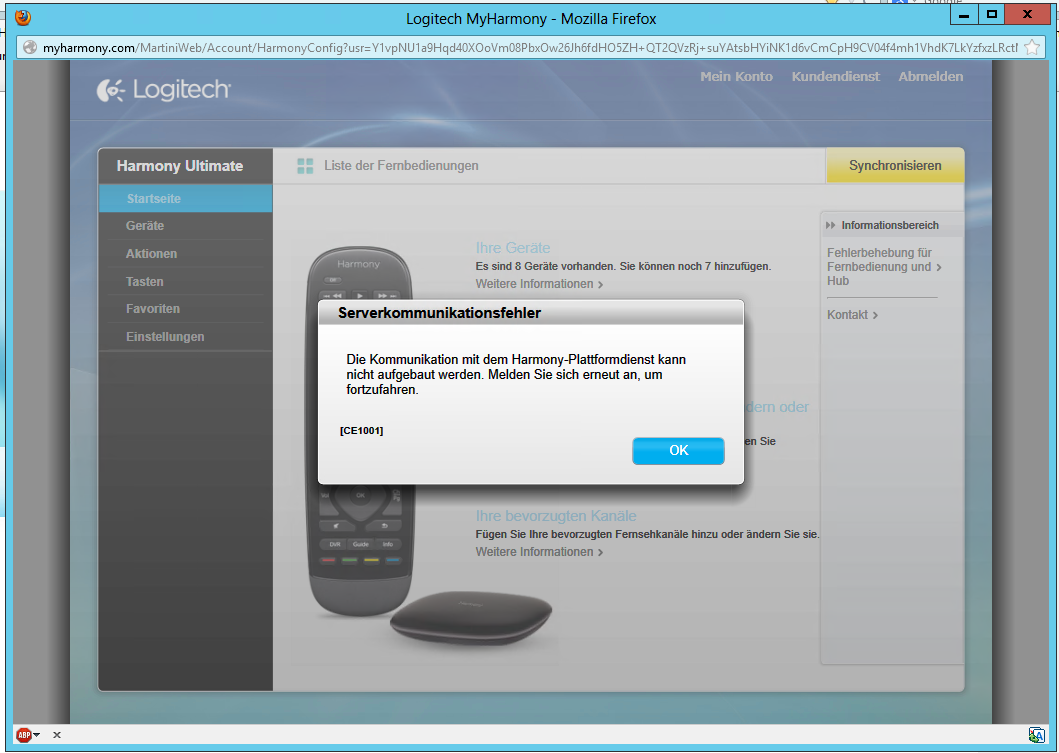Select Favoriten in the sidebar
Image resolution: width=1059 pixels, height=753 pixels.
186,309
